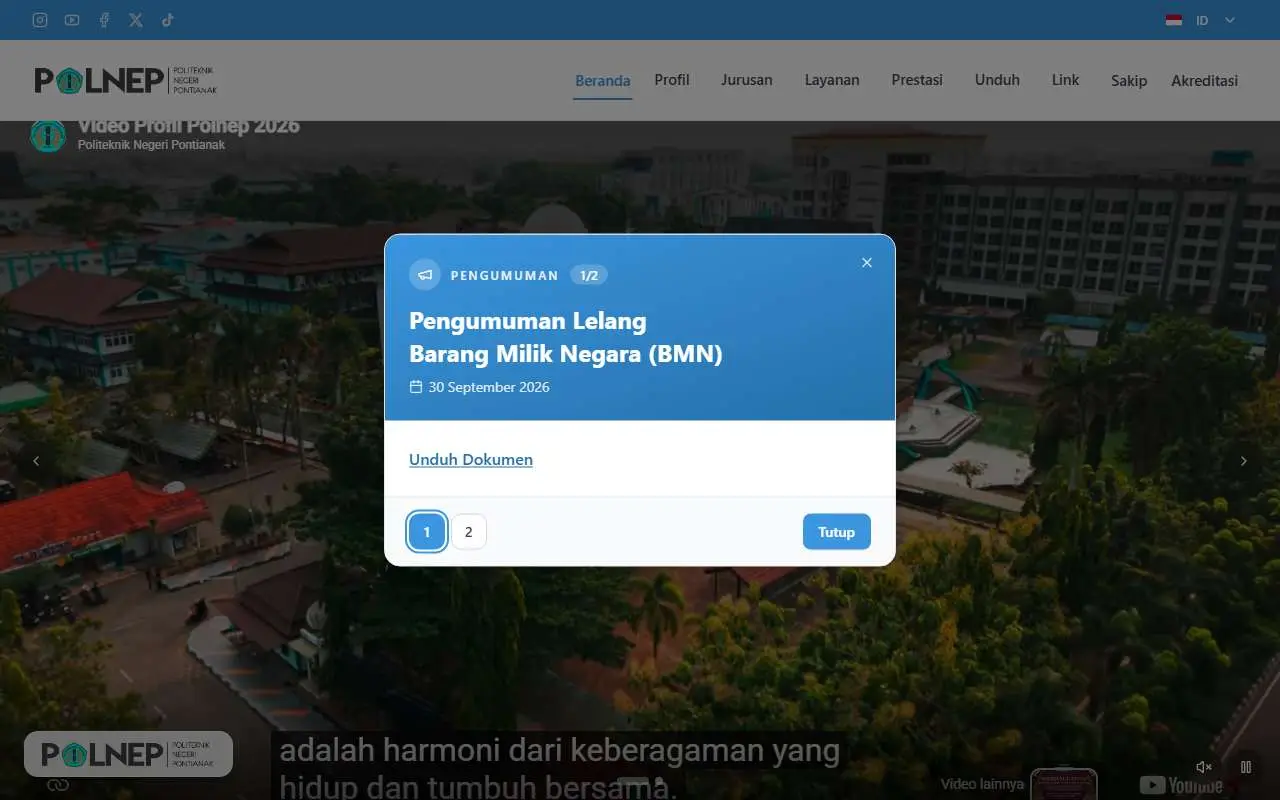Open the Prestasi menu
The image size is (1280, 800).
coord(917,80)
